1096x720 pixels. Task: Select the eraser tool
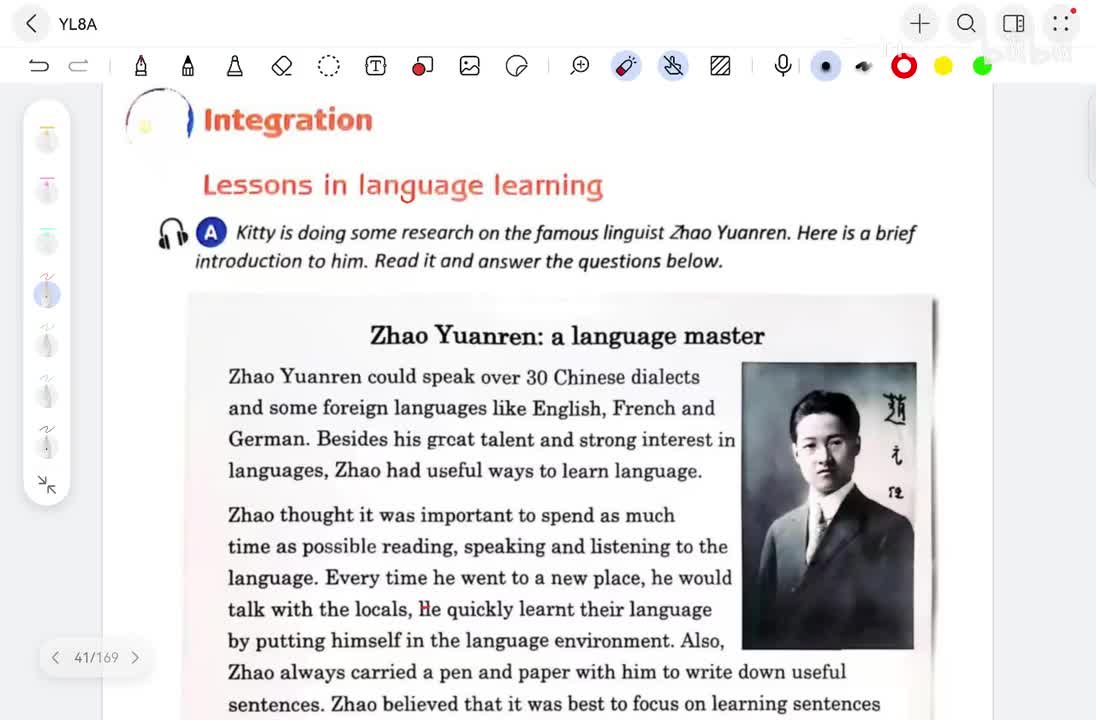282,66
